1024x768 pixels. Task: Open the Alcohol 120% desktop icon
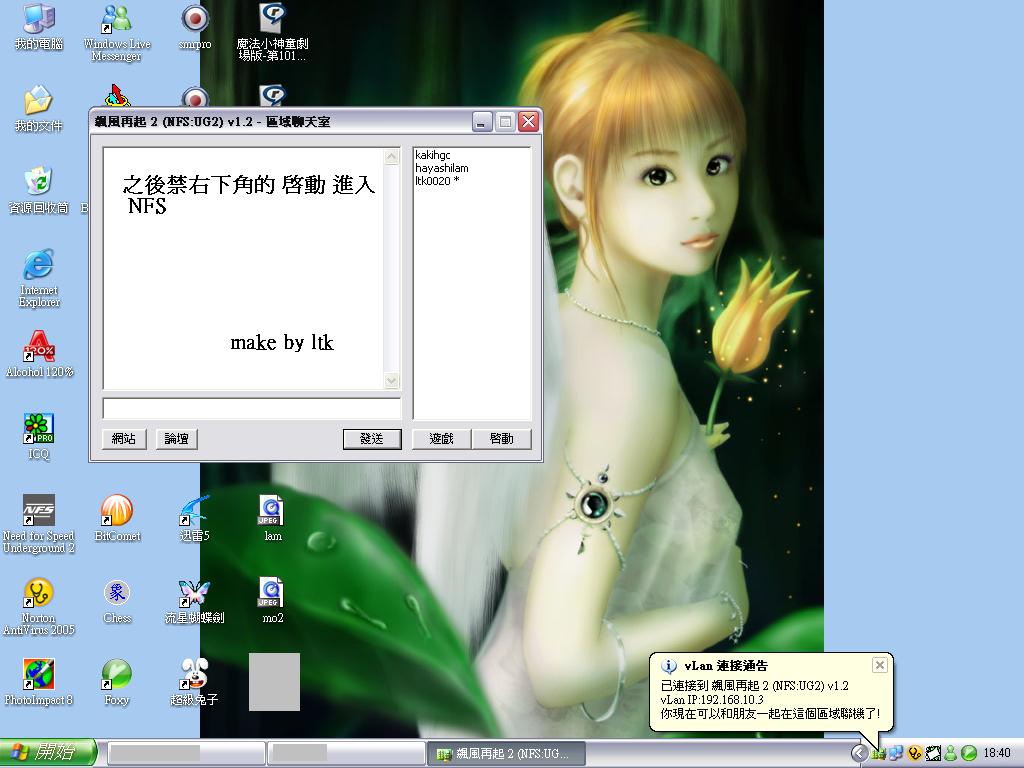tap(39, 347)
